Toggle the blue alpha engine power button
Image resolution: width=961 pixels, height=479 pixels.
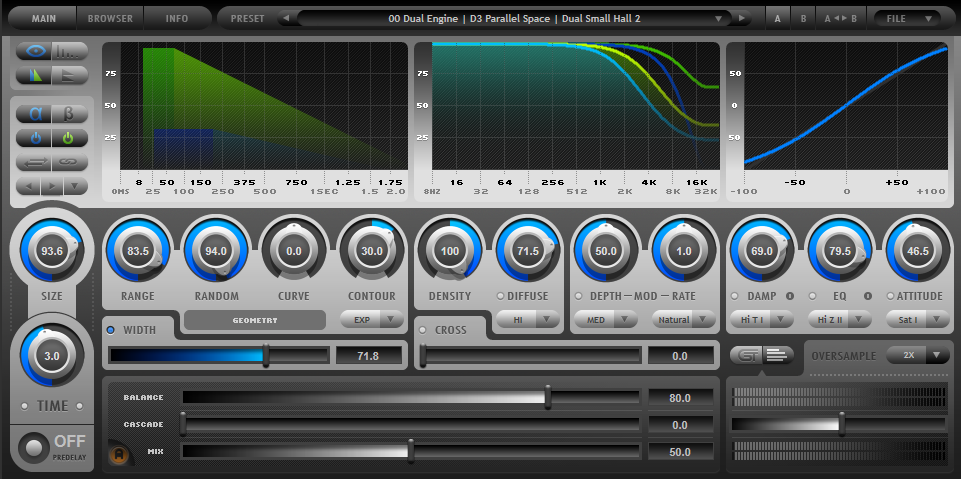[x=34, y=138]
